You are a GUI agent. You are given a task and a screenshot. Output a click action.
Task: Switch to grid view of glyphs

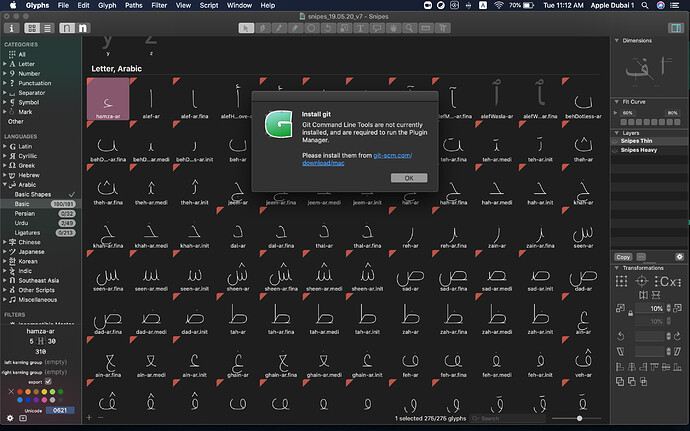click(x=32, y=28)
